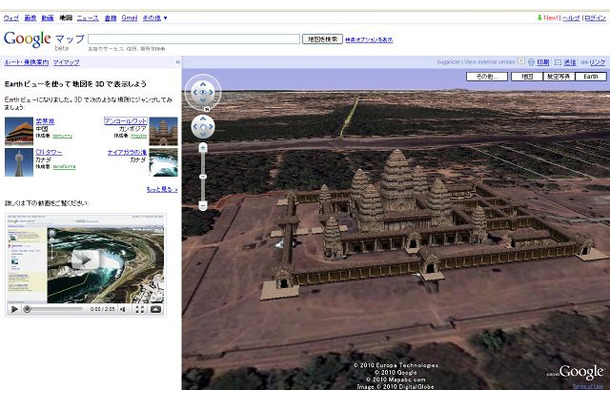Rotate view right with look-joystick right arrow
The height and width of the screenshot is (400, 610).
coord(211,92)
